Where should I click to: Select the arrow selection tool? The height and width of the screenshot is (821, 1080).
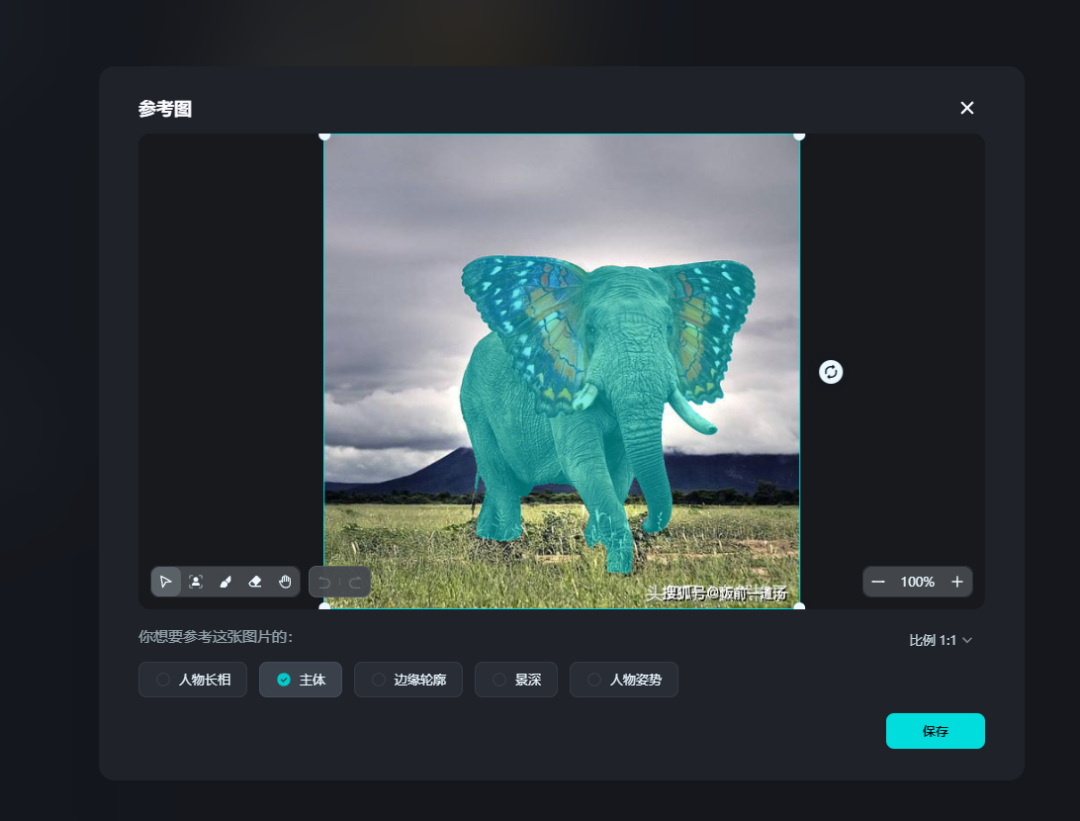point(166,581)
